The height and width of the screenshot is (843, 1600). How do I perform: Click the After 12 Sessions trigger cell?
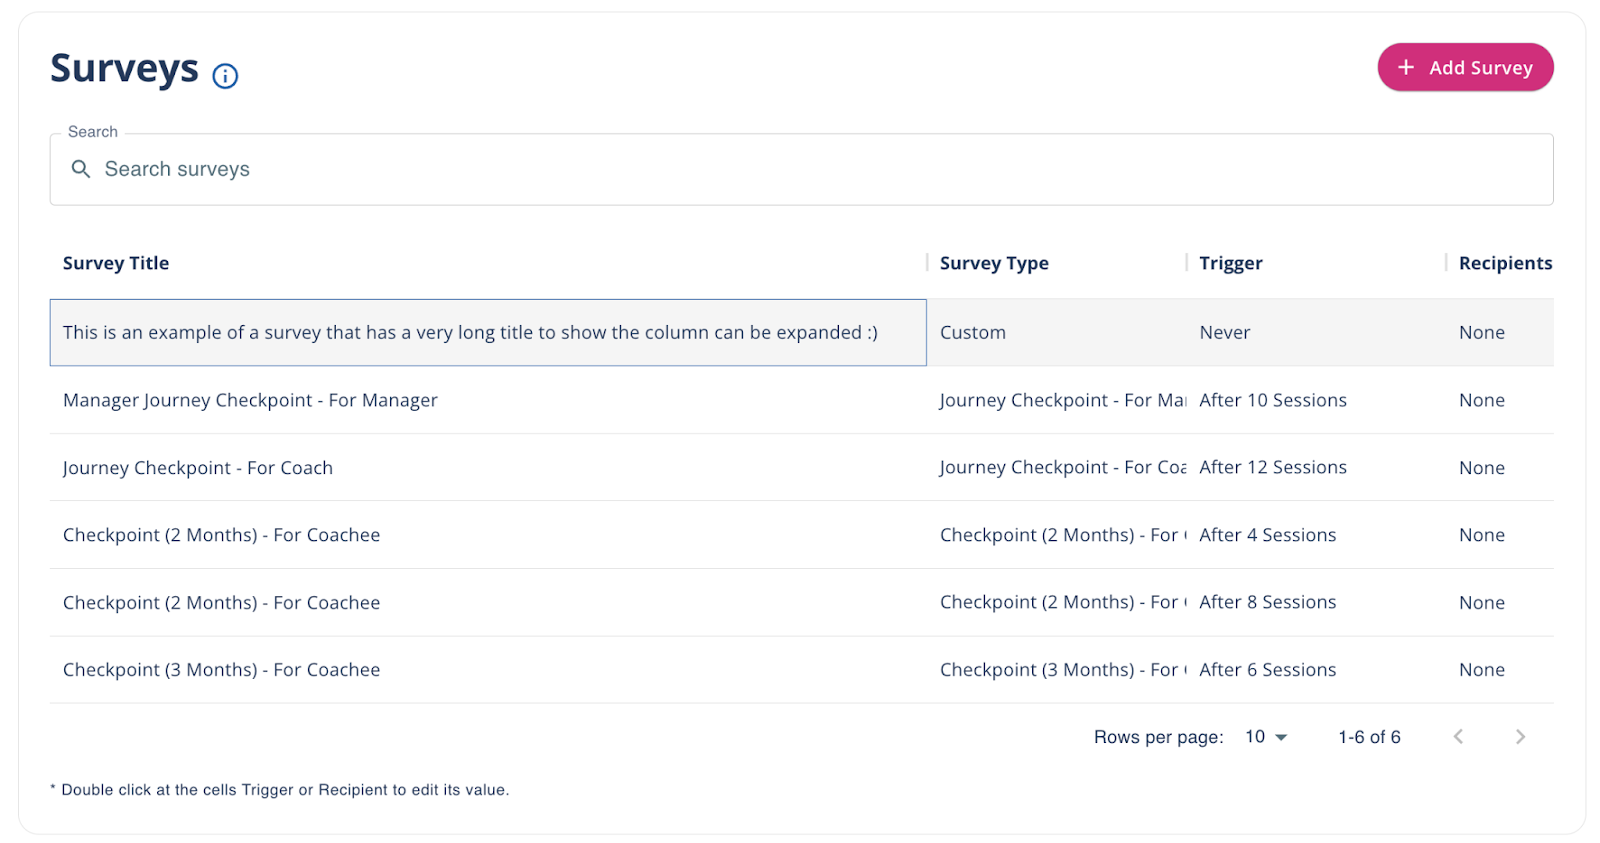click(x=1272, y=467)
